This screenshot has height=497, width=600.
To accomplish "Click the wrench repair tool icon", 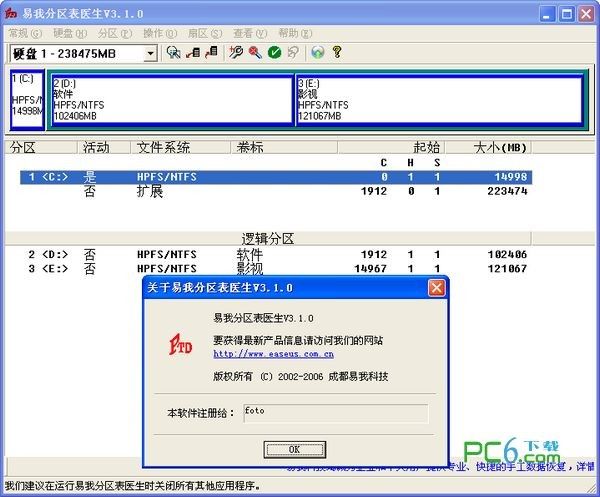I will click(x=236, y=52).
